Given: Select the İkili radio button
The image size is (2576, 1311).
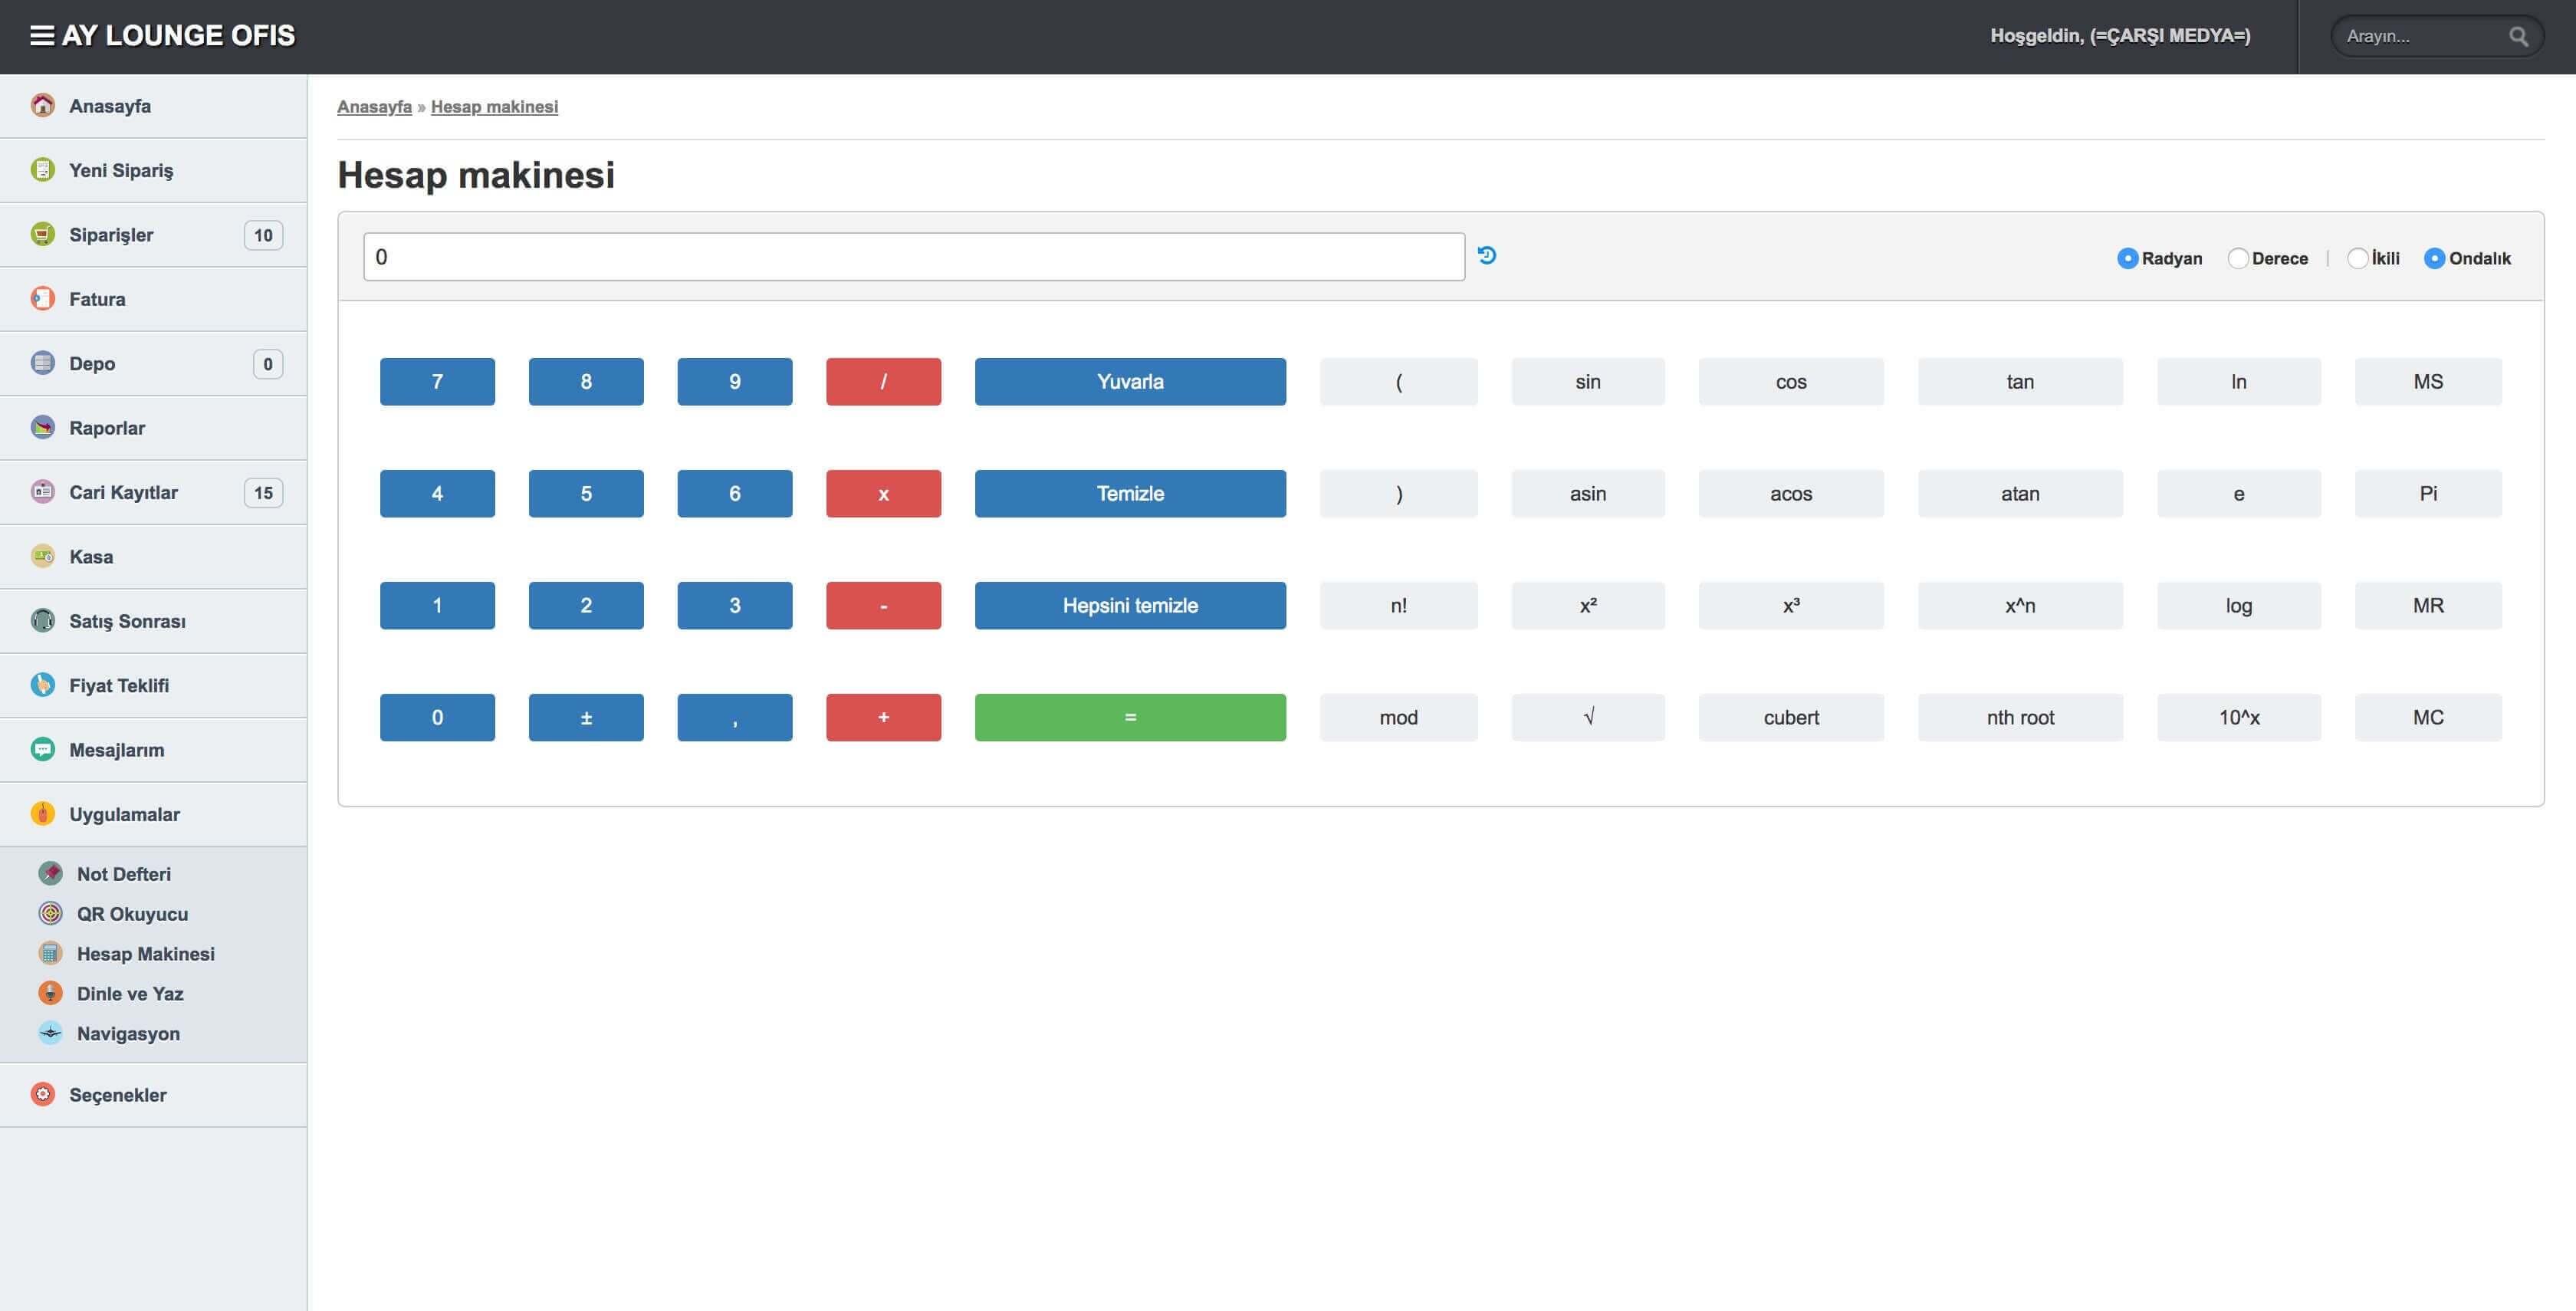Looking at the screenshot, I should click(x=2357, y=258).
